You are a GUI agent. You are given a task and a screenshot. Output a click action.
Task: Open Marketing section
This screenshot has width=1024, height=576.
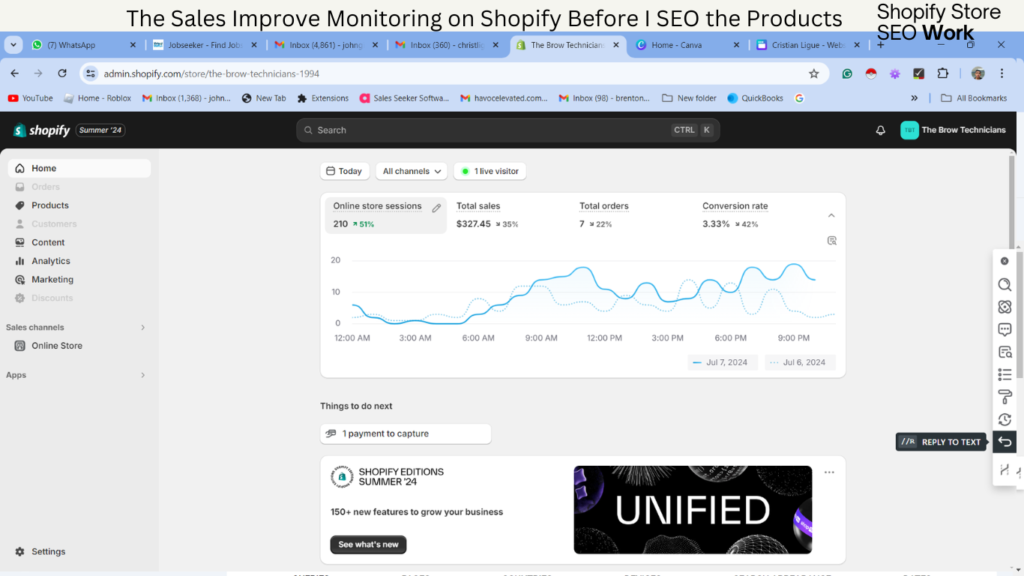(52, 280)
